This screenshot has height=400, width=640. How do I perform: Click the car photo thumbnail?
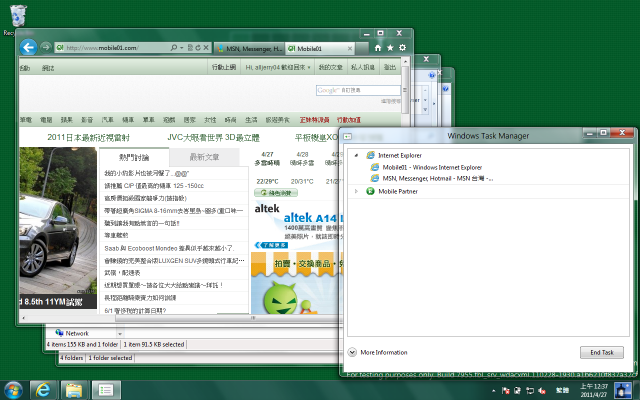pyautogui.click(x=58, y=220)
